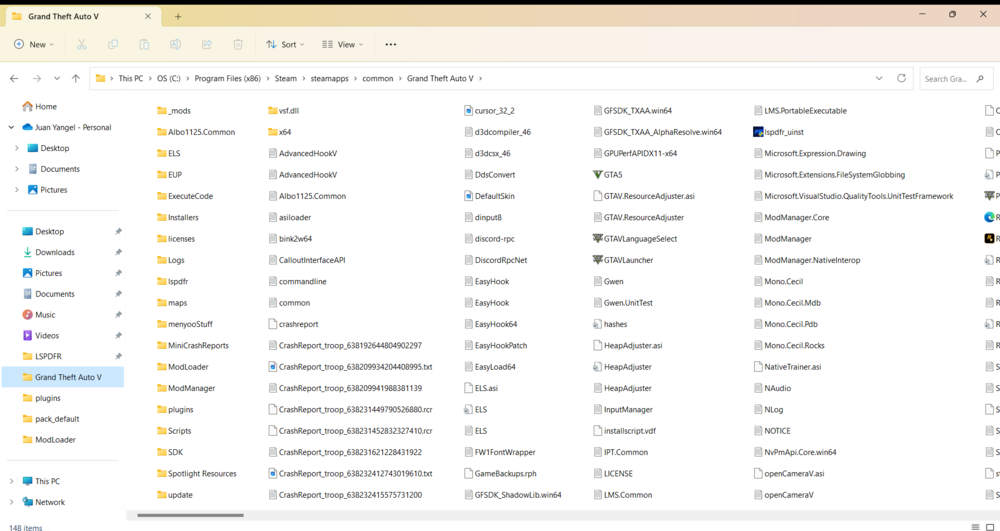1000x531 pixels.
Task: Click Program Files (x86) breadcrumb
Action: [x=228, y=78]
